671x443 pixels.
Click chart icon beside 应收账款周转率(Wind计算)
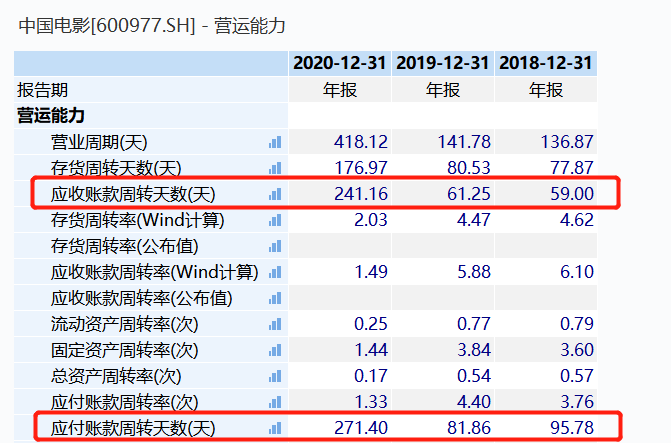click(275, 272)
